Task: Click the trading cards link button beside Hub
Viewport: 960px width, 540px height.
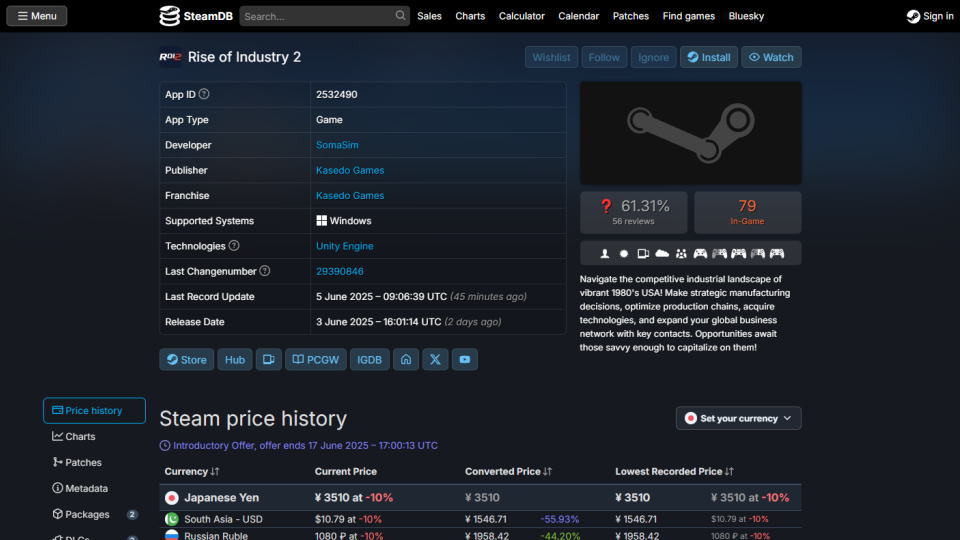Action: point(268,359)
